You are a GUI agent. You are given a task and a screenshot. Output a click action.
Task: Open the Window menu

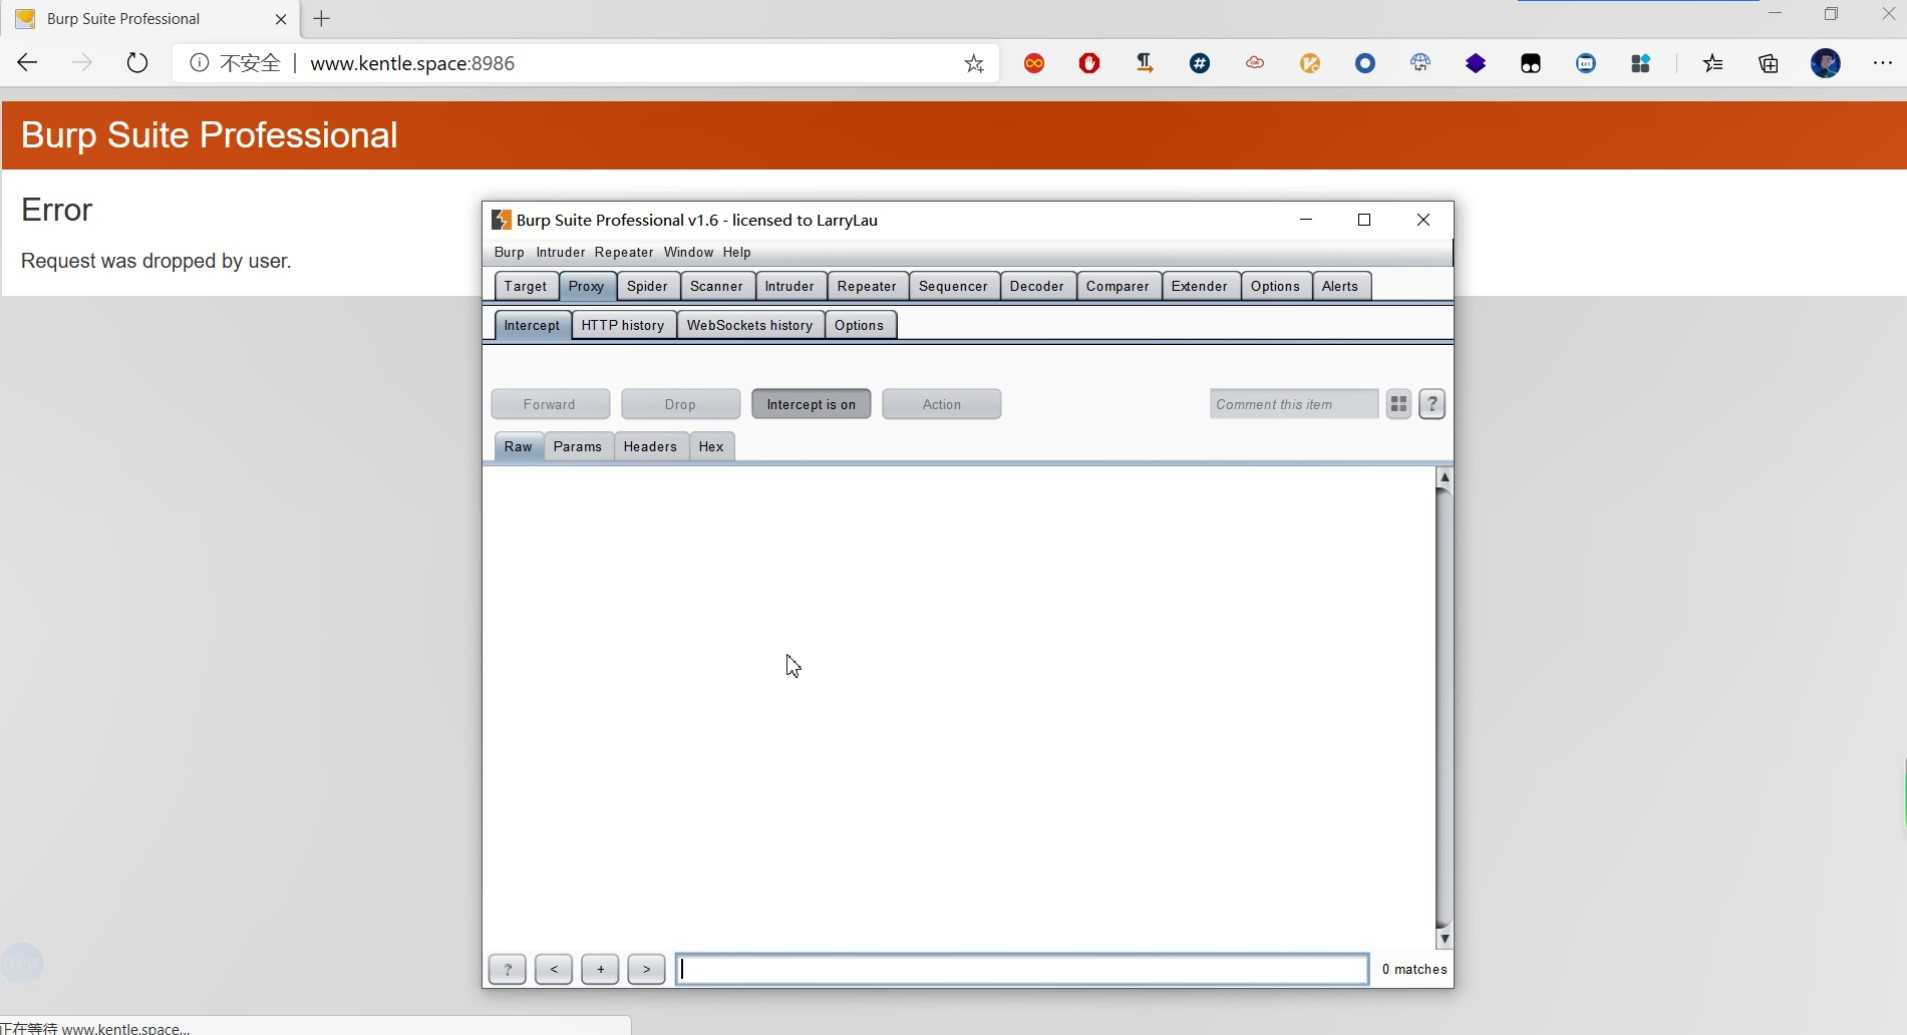(688, 252)
